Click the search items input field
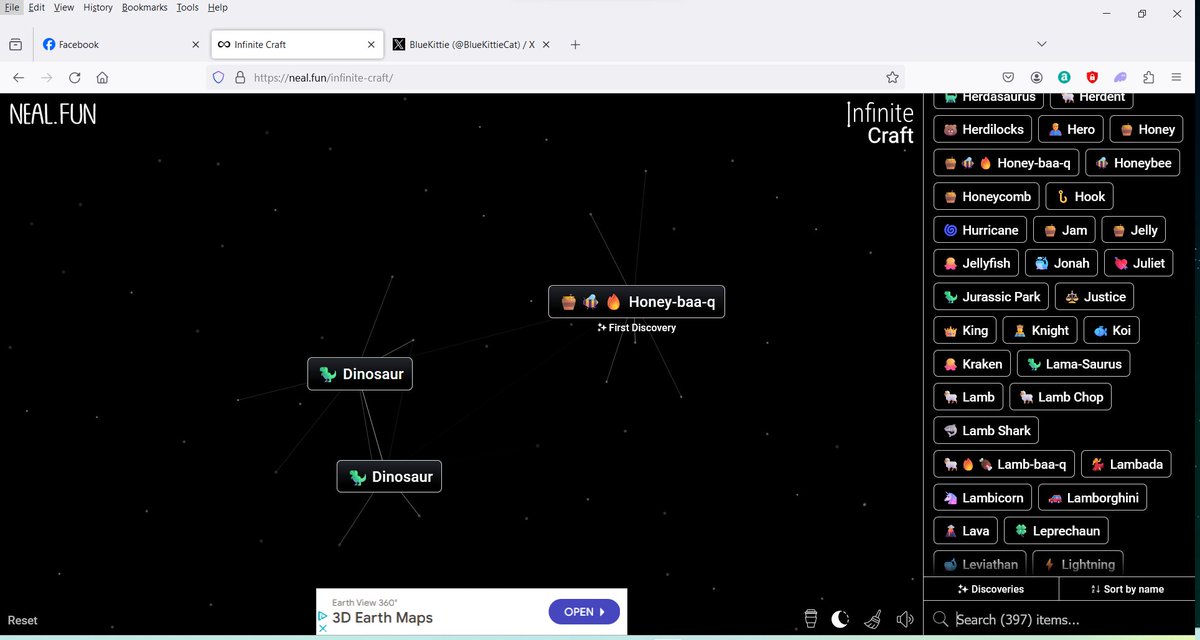The image size is (1200, 640). tap(1060, 619)
